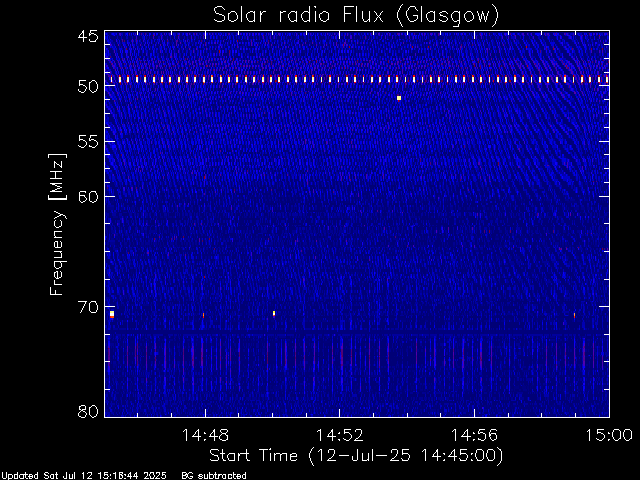Click the 60 frequency tick label

pyautogui.click(x=88, y=196)
